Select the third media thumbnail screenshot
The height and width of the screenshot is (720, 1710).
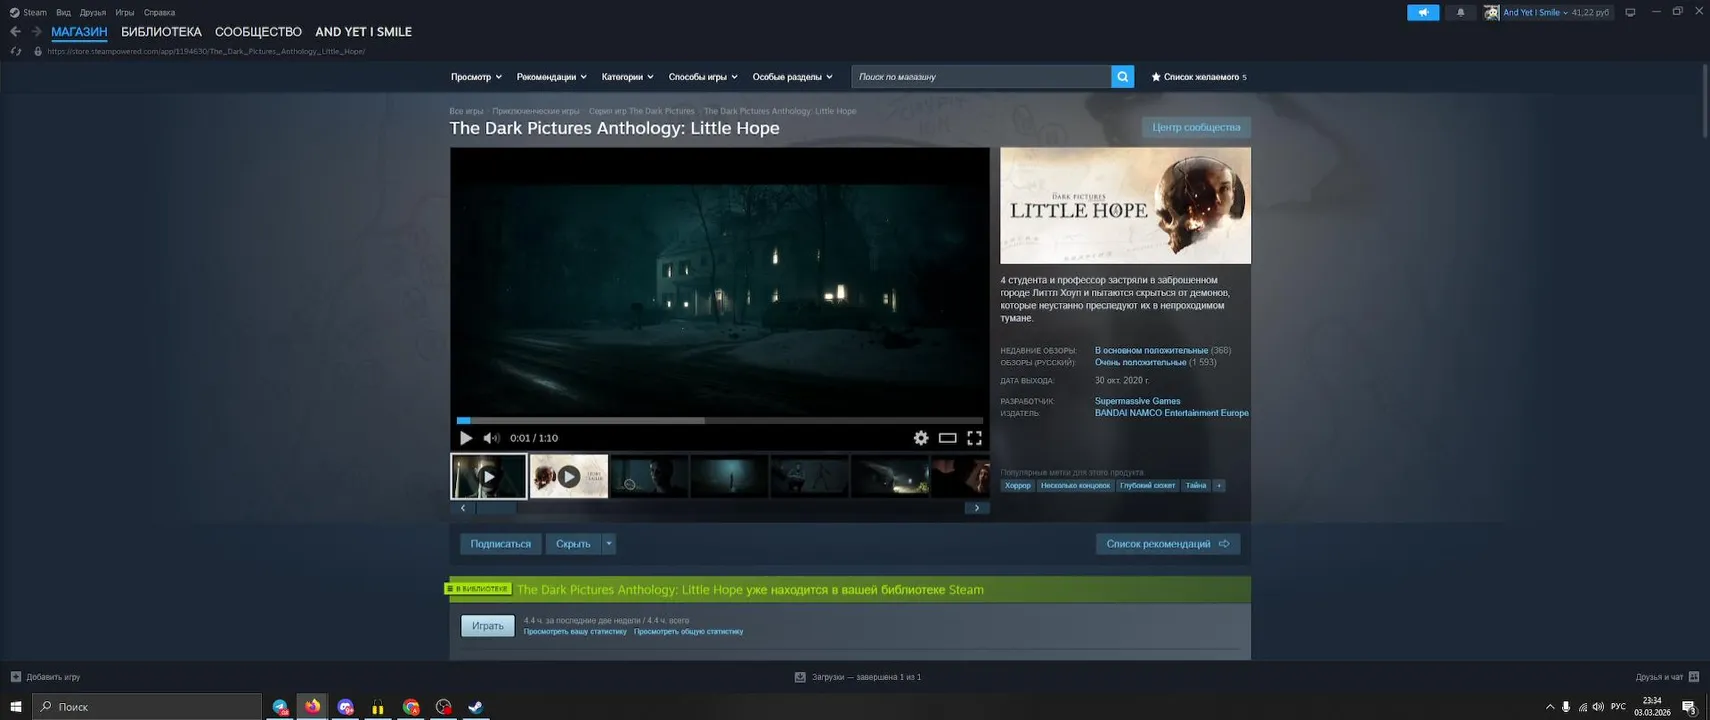(649, 476)
